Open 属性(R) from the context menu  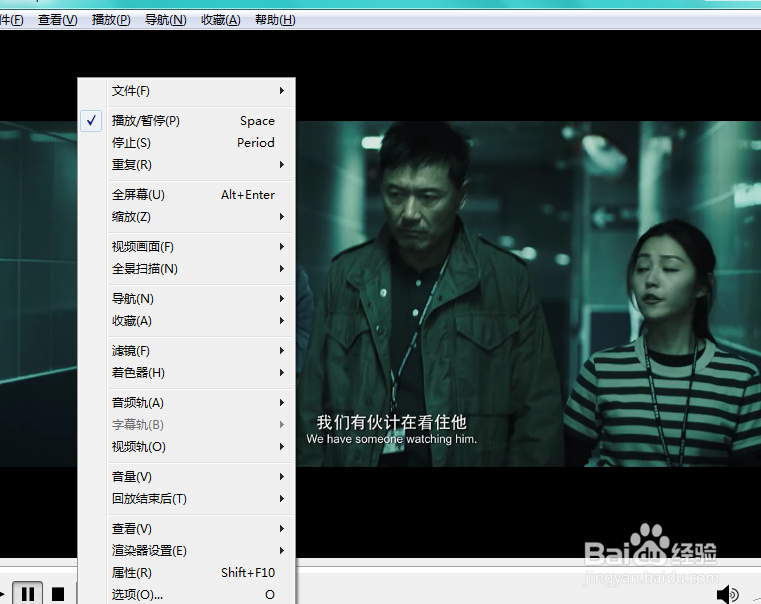click(186, 572)
